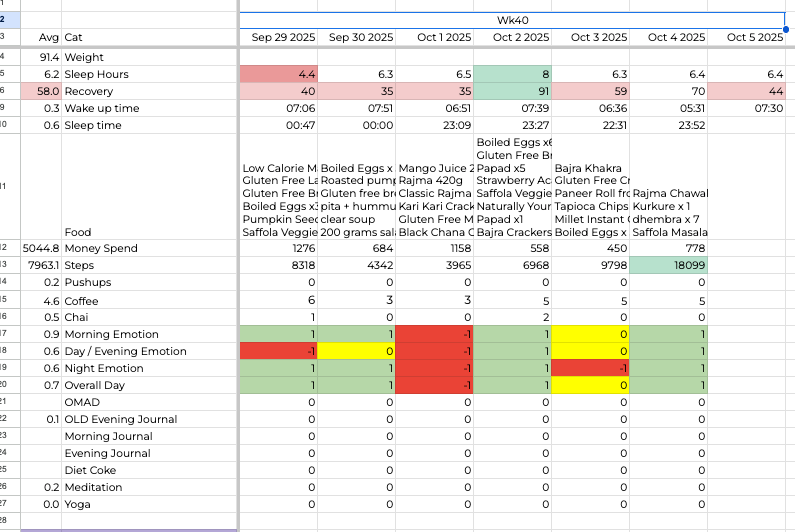Click the Sep 29 2025 date header
The image size is (795, 532).
pos(279,38)
